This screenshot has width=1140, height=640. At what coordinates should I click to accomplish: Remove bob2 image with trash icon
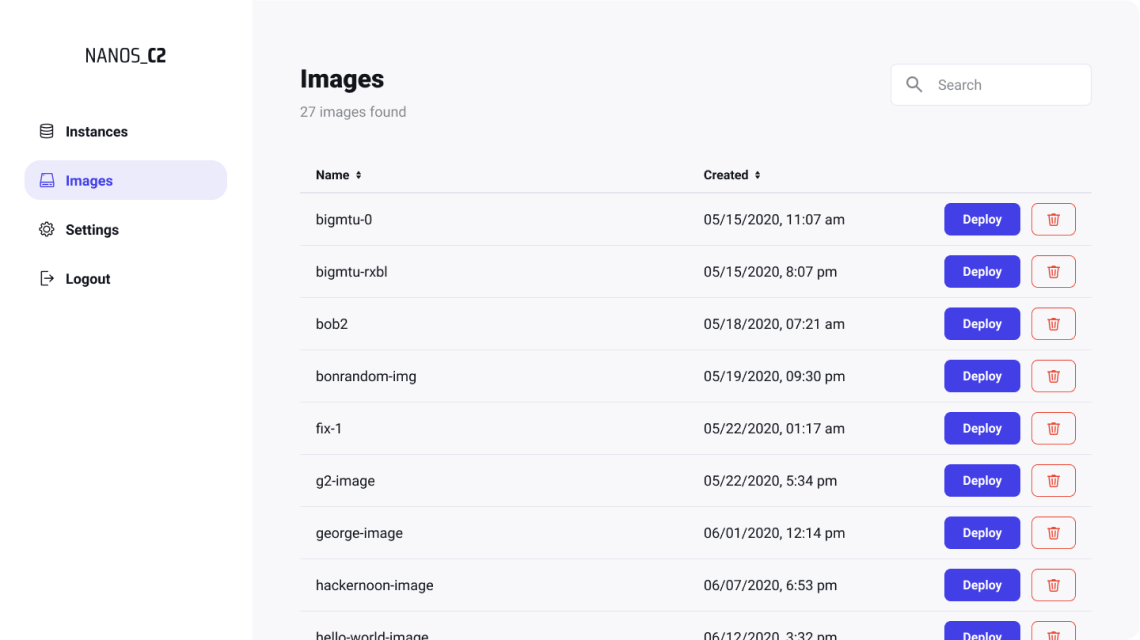click(x=1053, y=324)
